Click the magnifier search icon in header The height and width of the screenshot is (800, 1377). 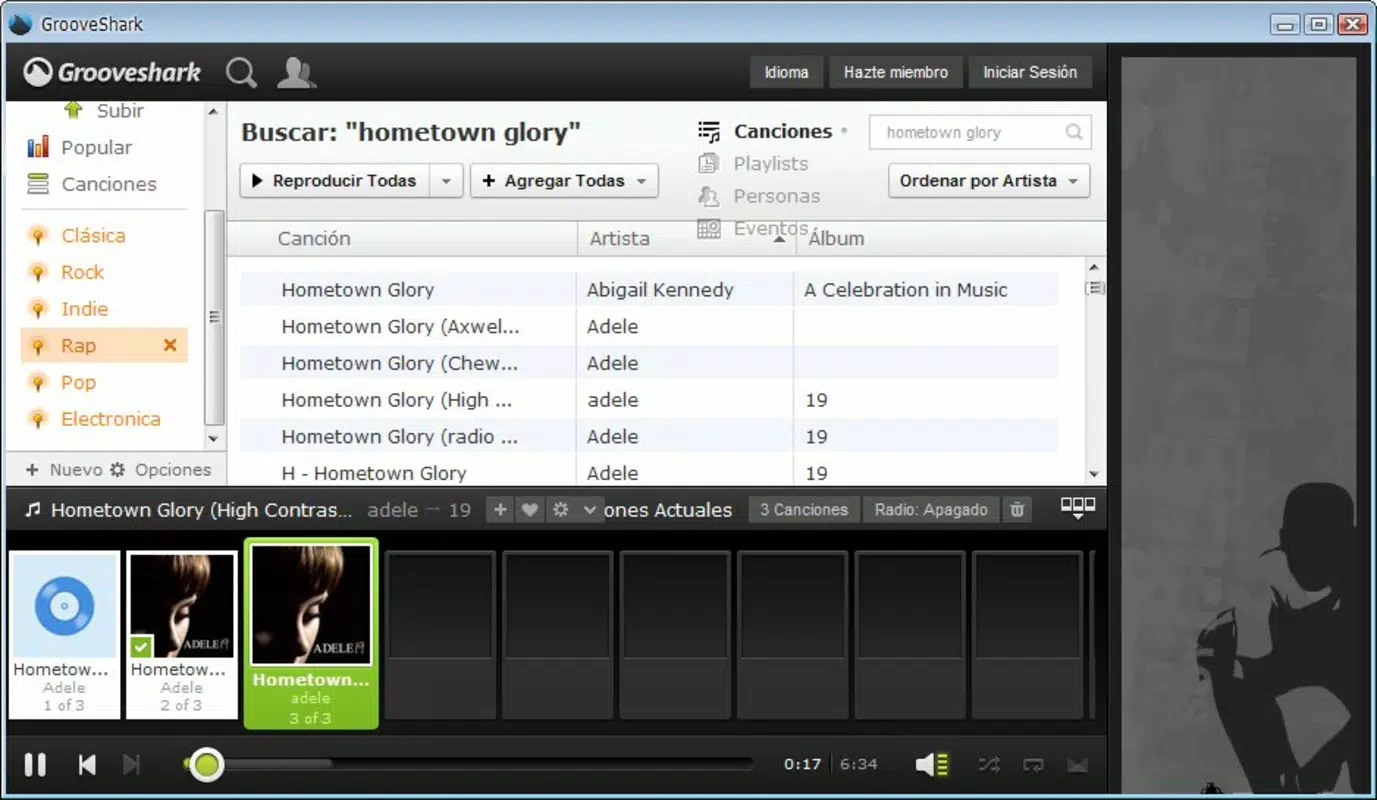coord(241,73)
